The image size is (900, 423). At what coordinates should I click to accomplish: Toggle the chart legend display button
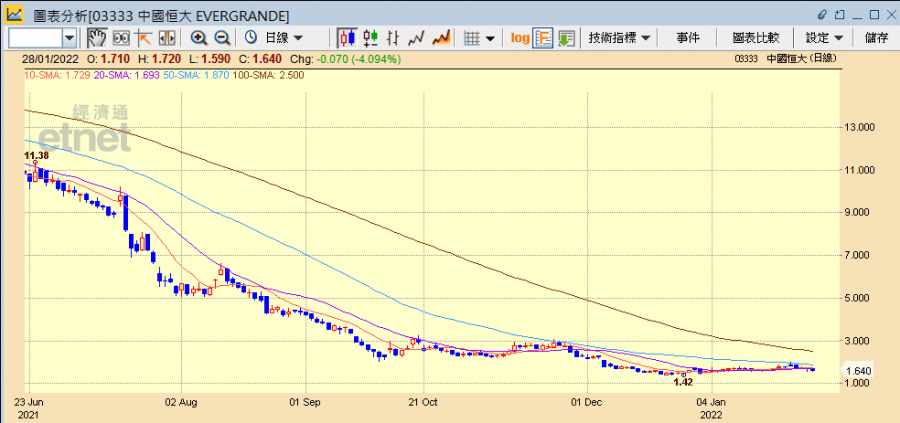pos(543,37)
